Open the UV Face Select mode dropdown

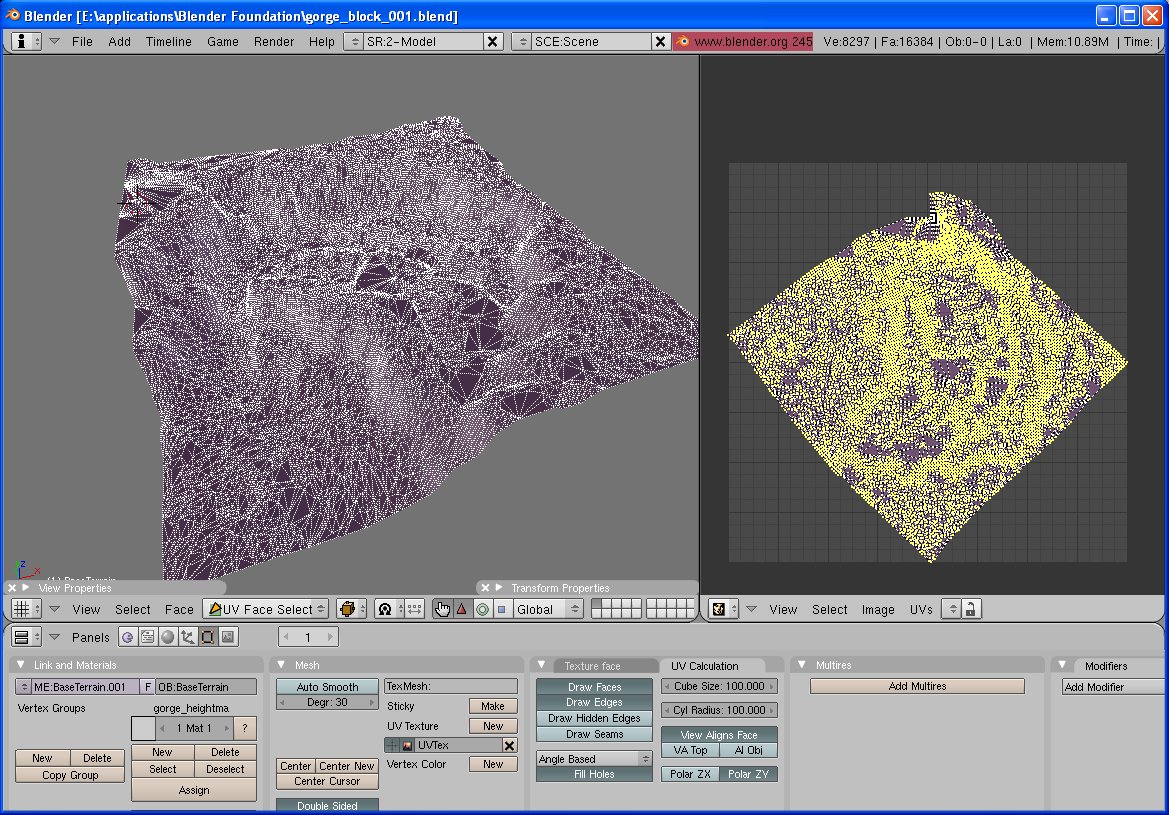point(266,609)
